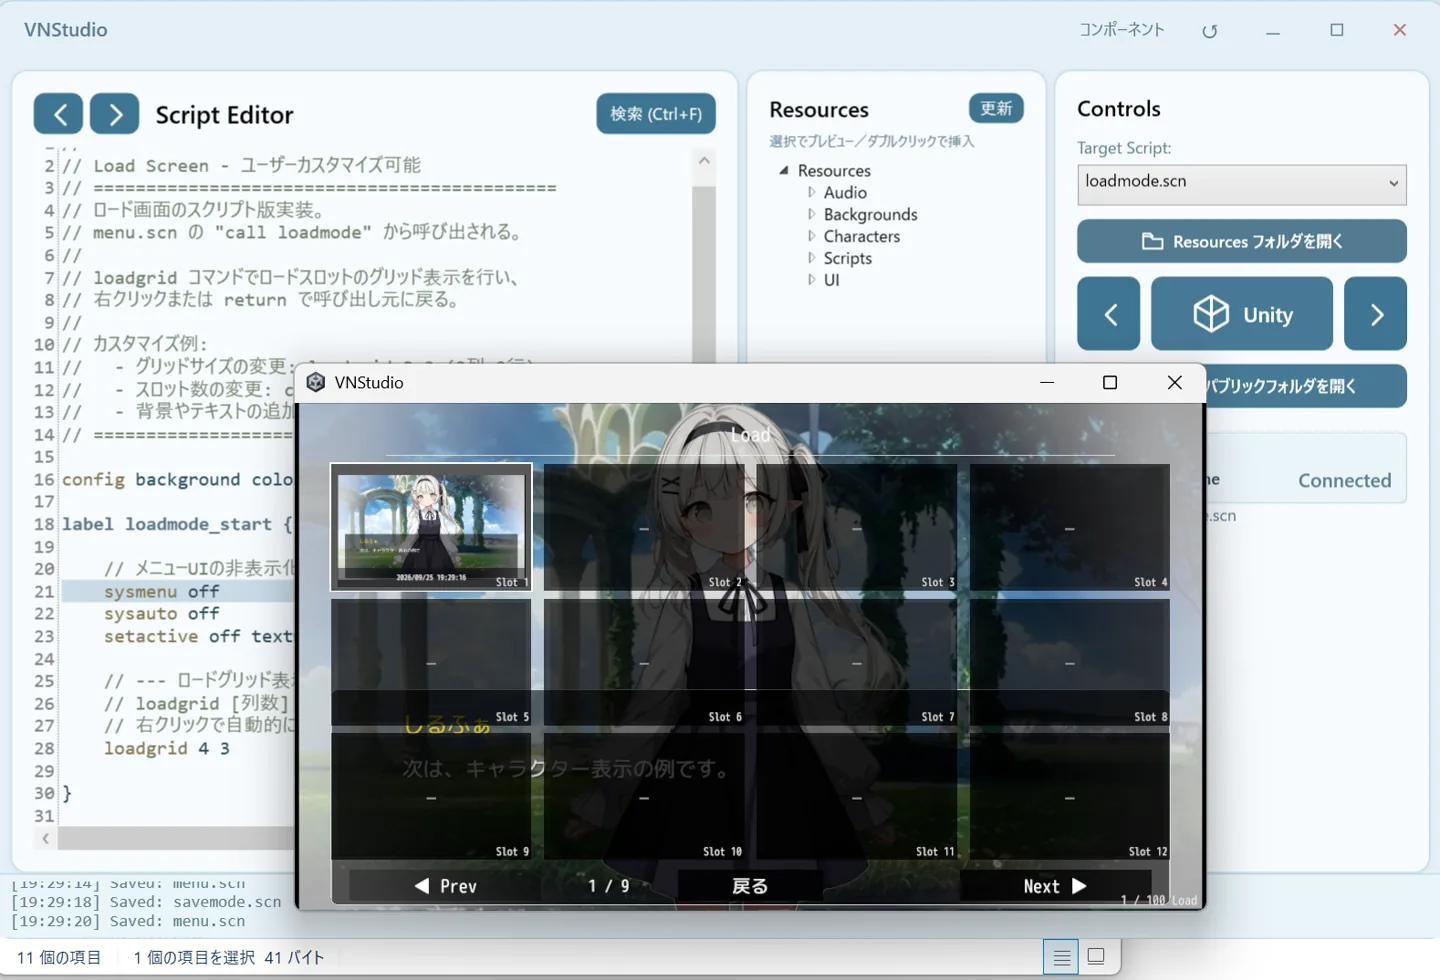Open the 検索 (Ctrl+F) search button
This screenshot has width=1440, height=980.
coord(656,114)
